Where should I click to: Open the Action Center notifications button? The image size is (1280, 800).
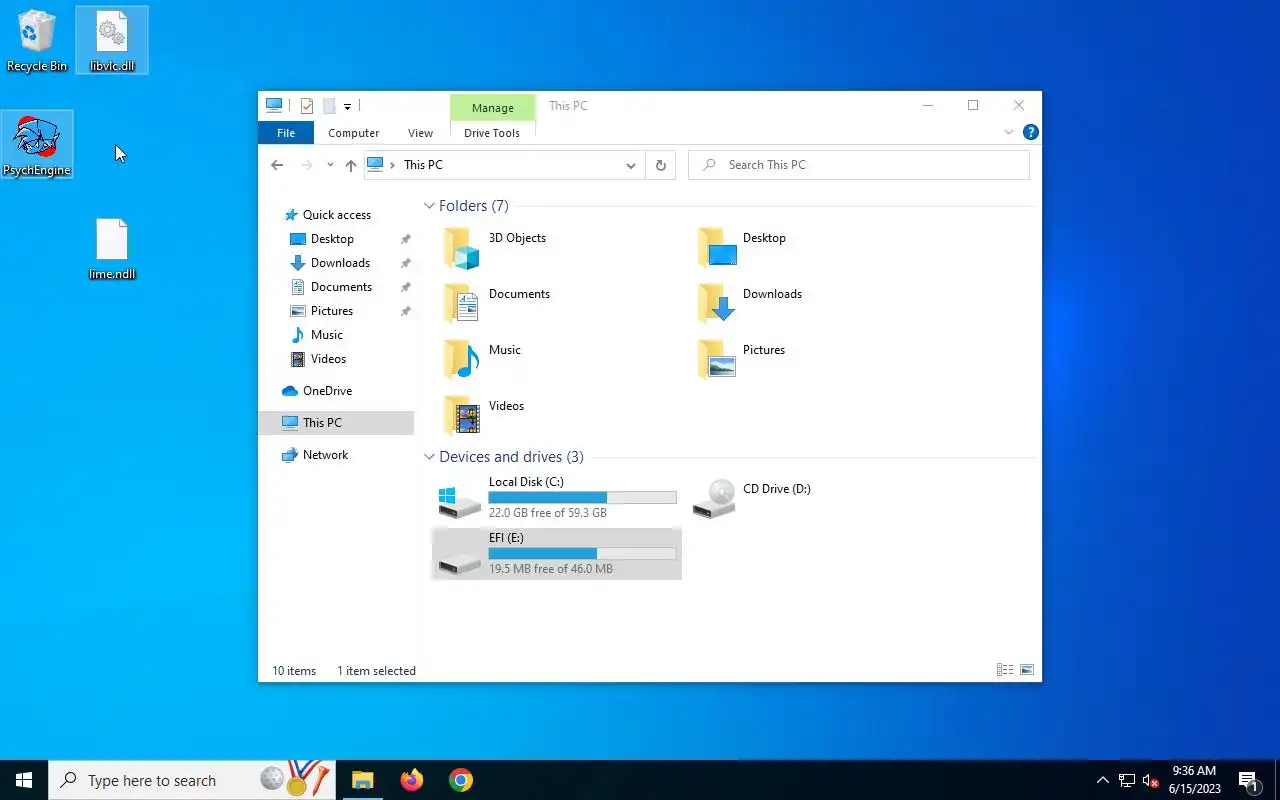(x=1248, y=780)
